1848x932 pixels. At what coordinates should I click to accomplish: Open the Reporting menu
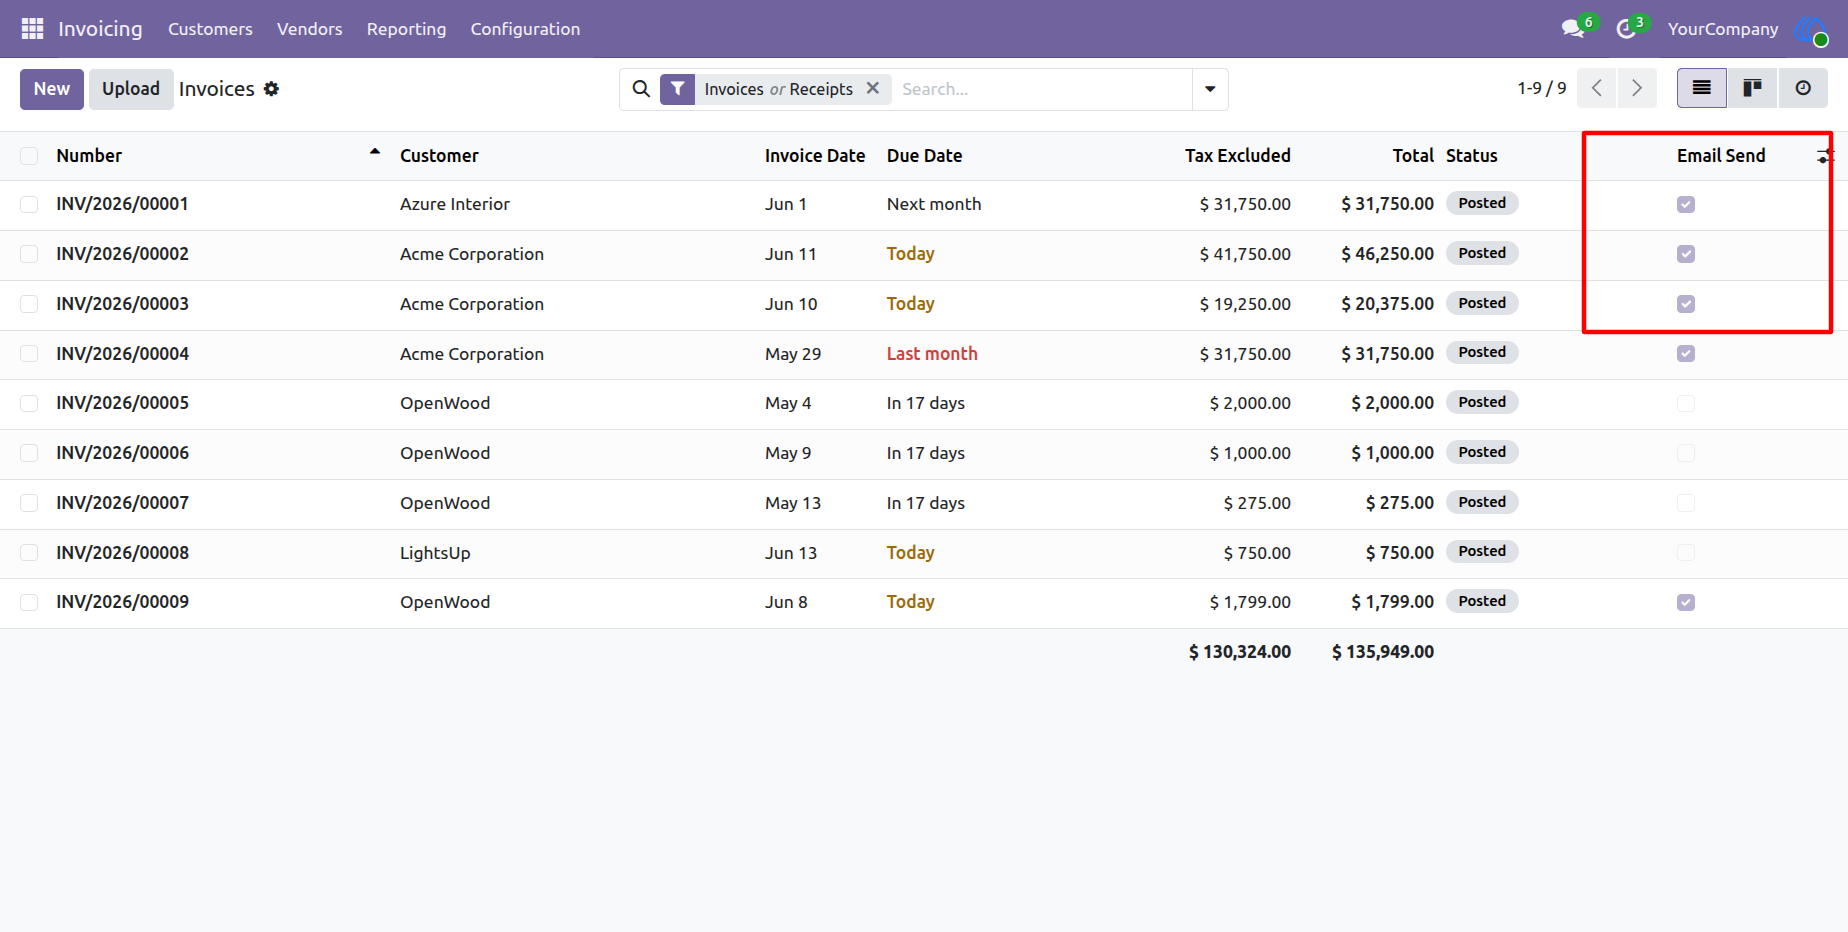pyautogui.click(x=406, y=29)
